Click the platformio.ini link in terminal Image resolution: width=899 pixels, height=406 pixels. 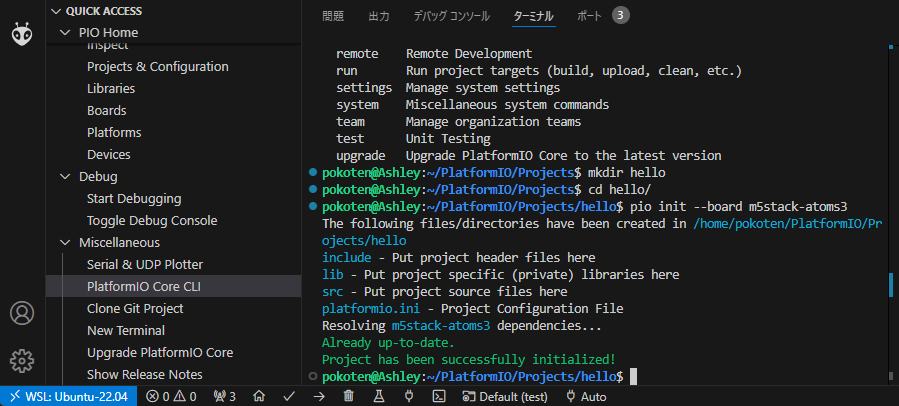371,309
